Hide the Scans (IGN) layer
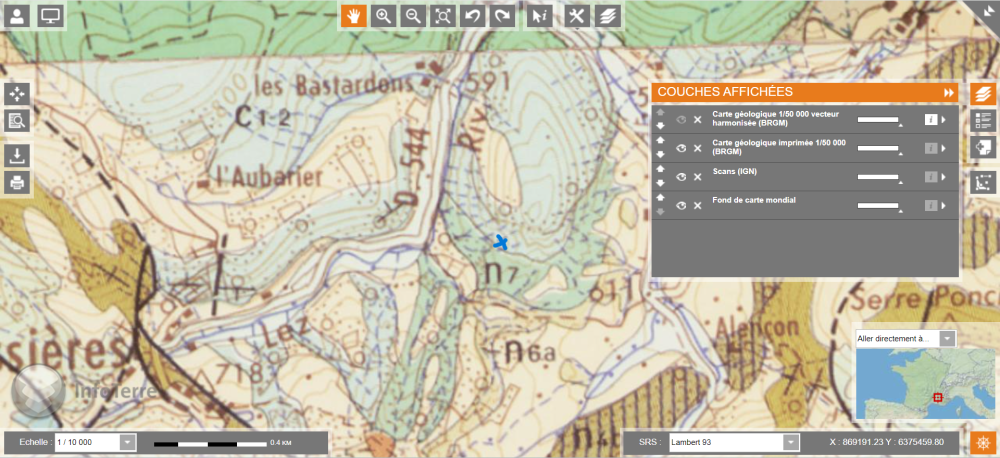 [680, 177]
